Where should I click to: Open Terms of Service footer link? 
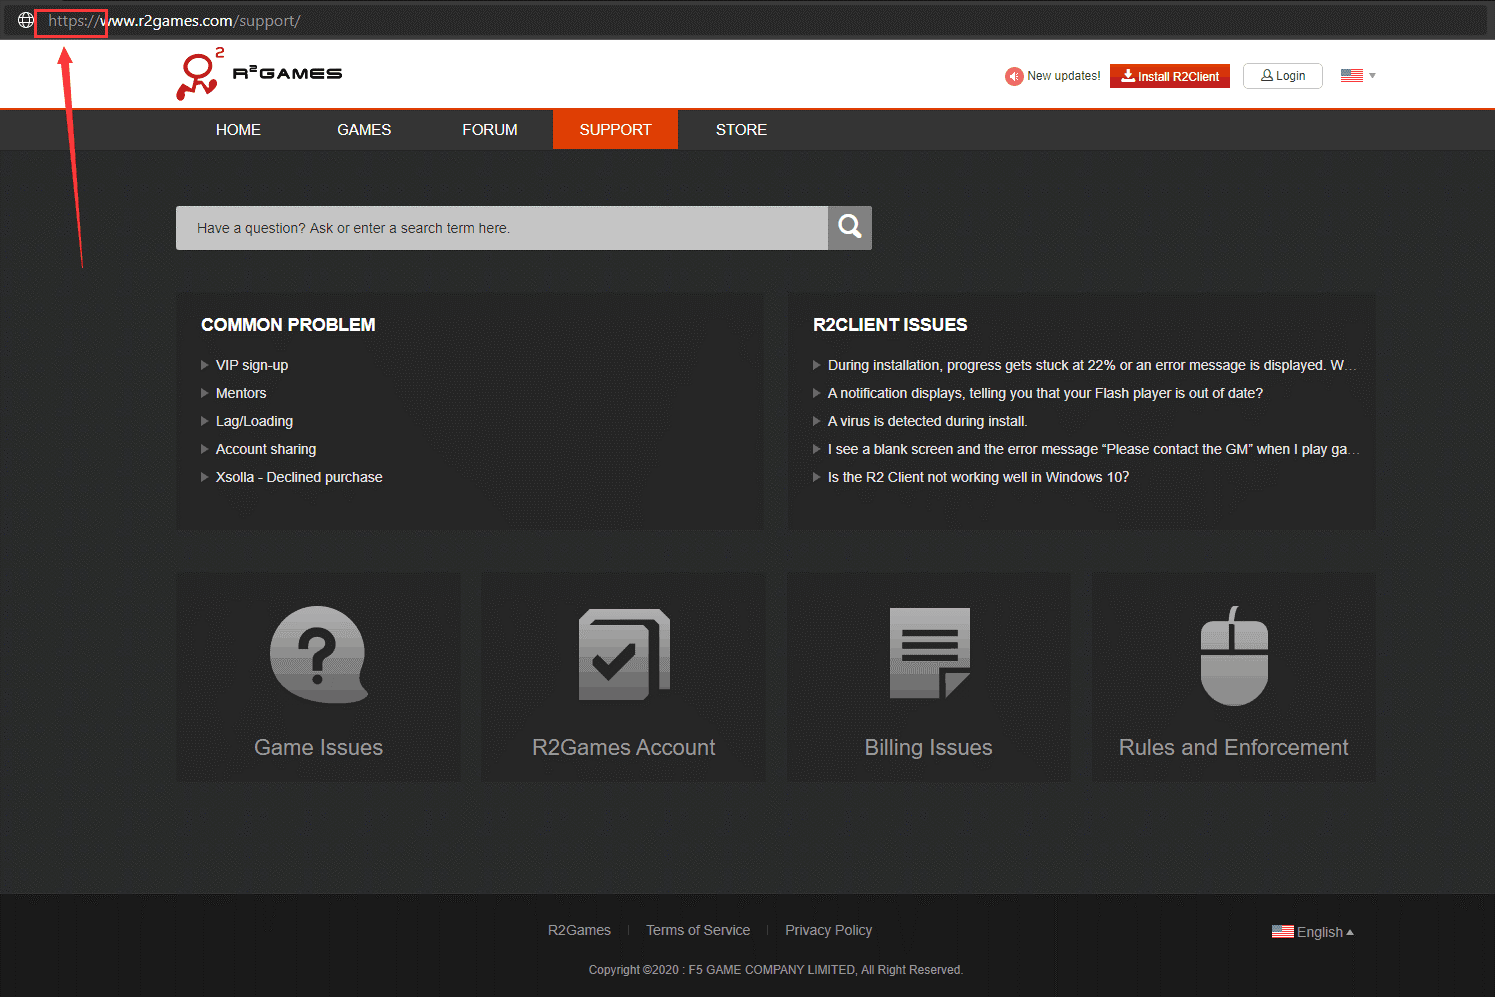point(698,930)
